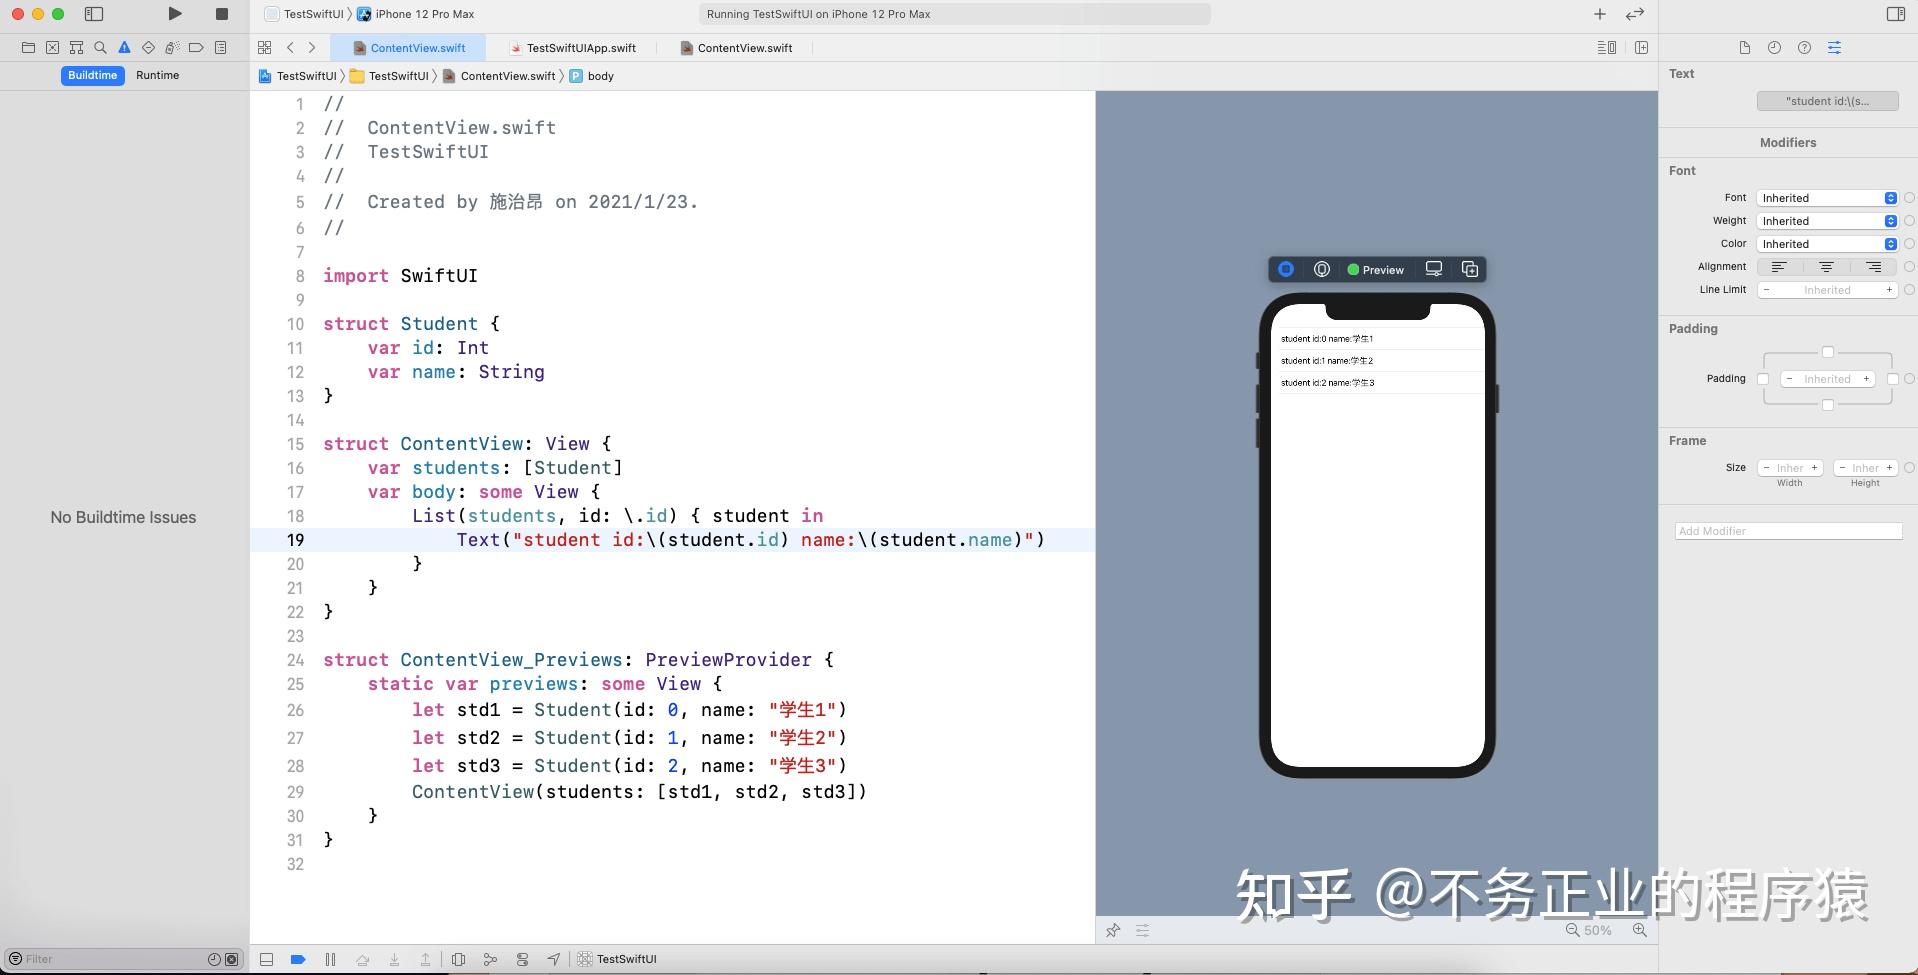
Task: Stop the running app
Action: tap(222, 14)
